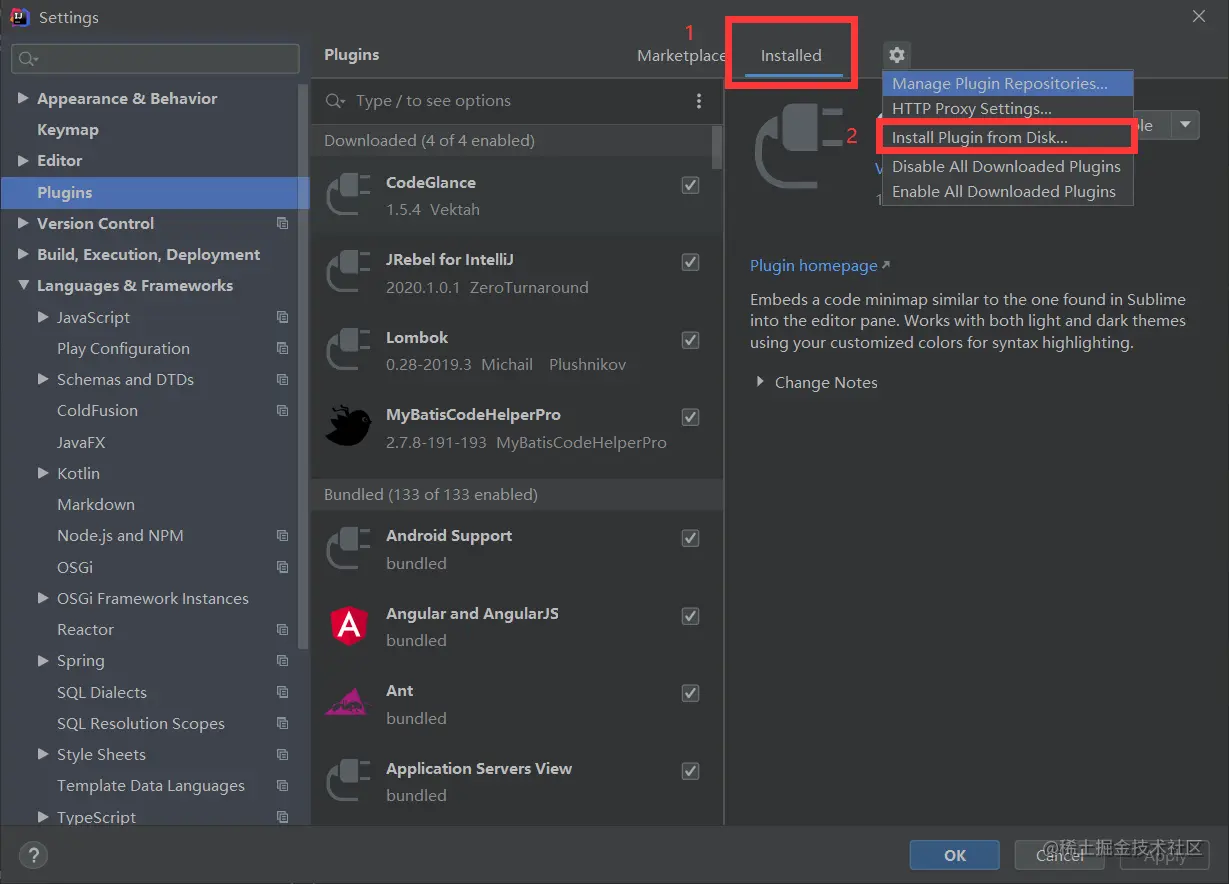Click the Application Servers View plugin icon
The width and height of the screenshot is (1229, 884).
348,781
